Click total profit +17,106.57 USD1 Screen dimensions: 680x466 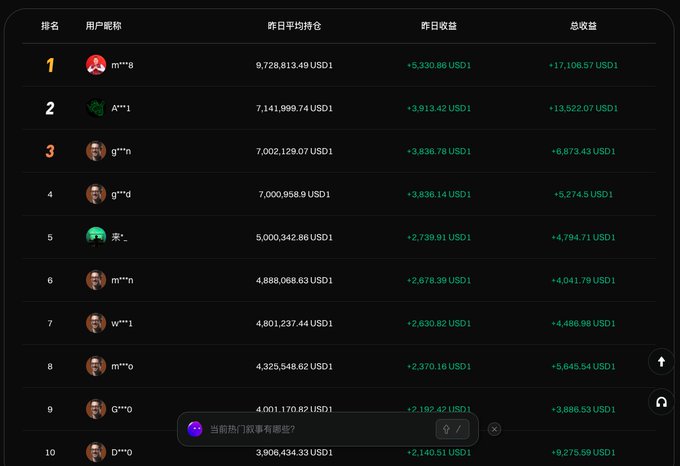pos(583,65)
